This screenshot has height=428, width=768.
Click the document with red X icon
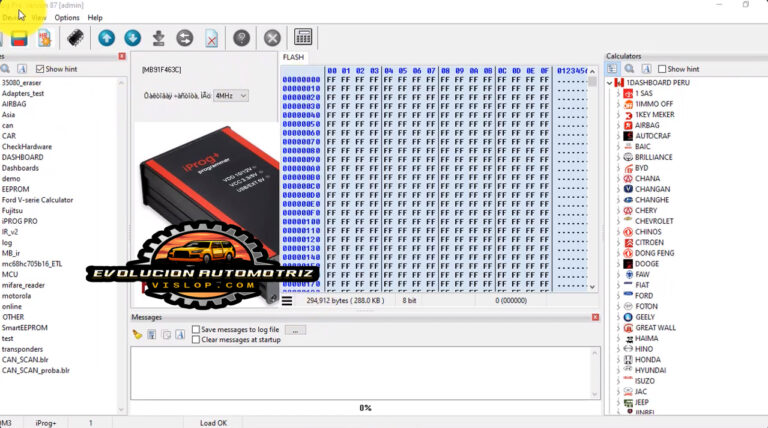coord(212,38)
